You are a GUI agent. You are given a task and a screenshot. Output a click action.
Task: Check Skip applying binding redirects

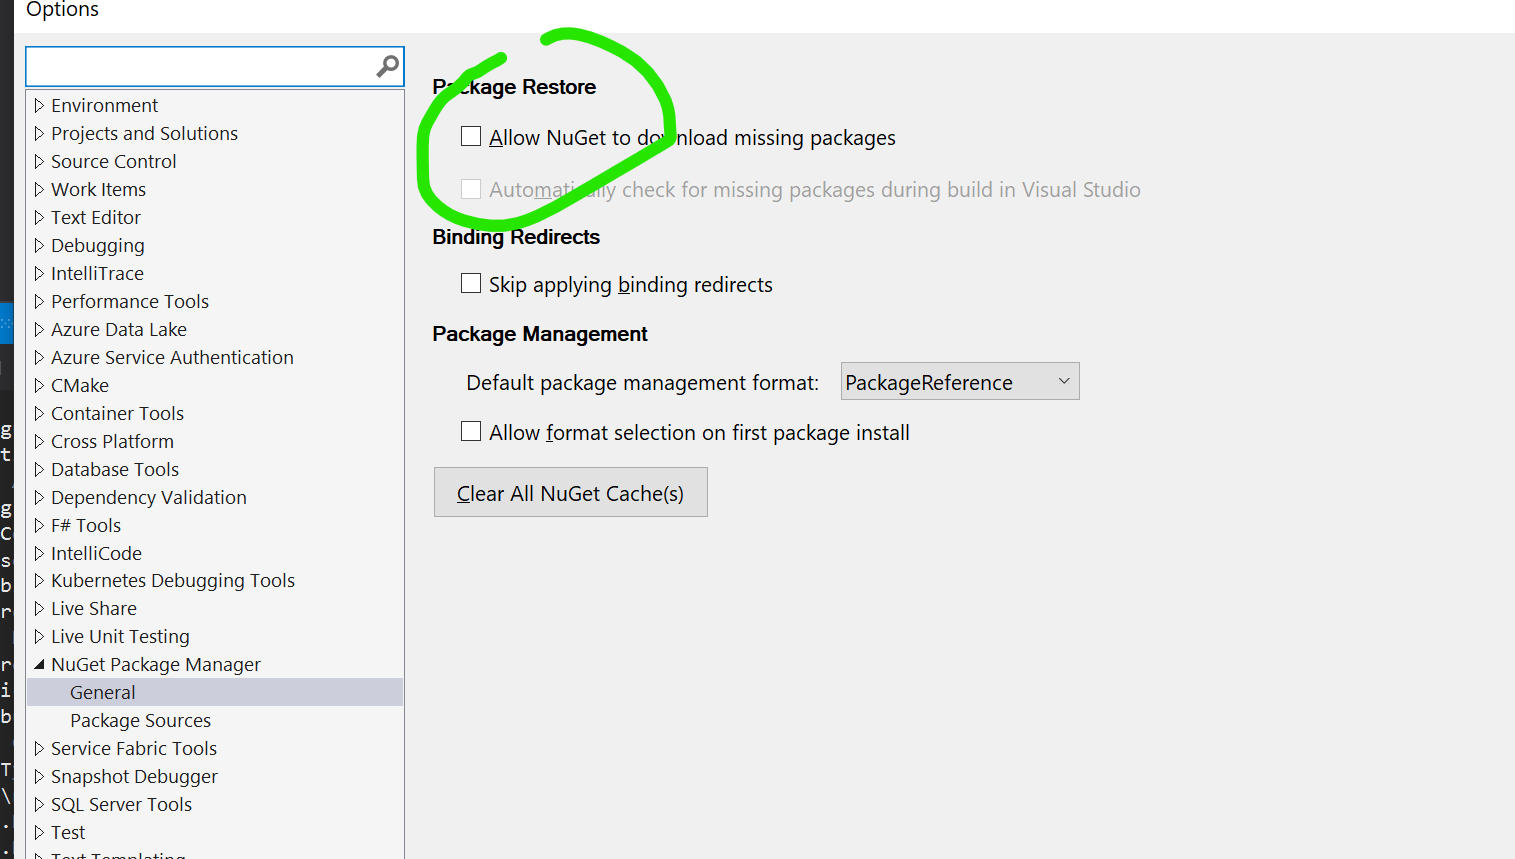click(x=471, y=283)
